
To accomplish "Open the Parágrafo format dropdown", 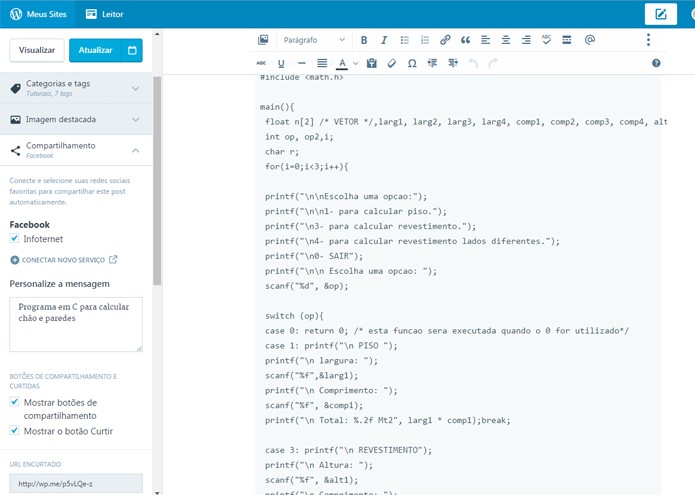I will (x=314, y=40).
